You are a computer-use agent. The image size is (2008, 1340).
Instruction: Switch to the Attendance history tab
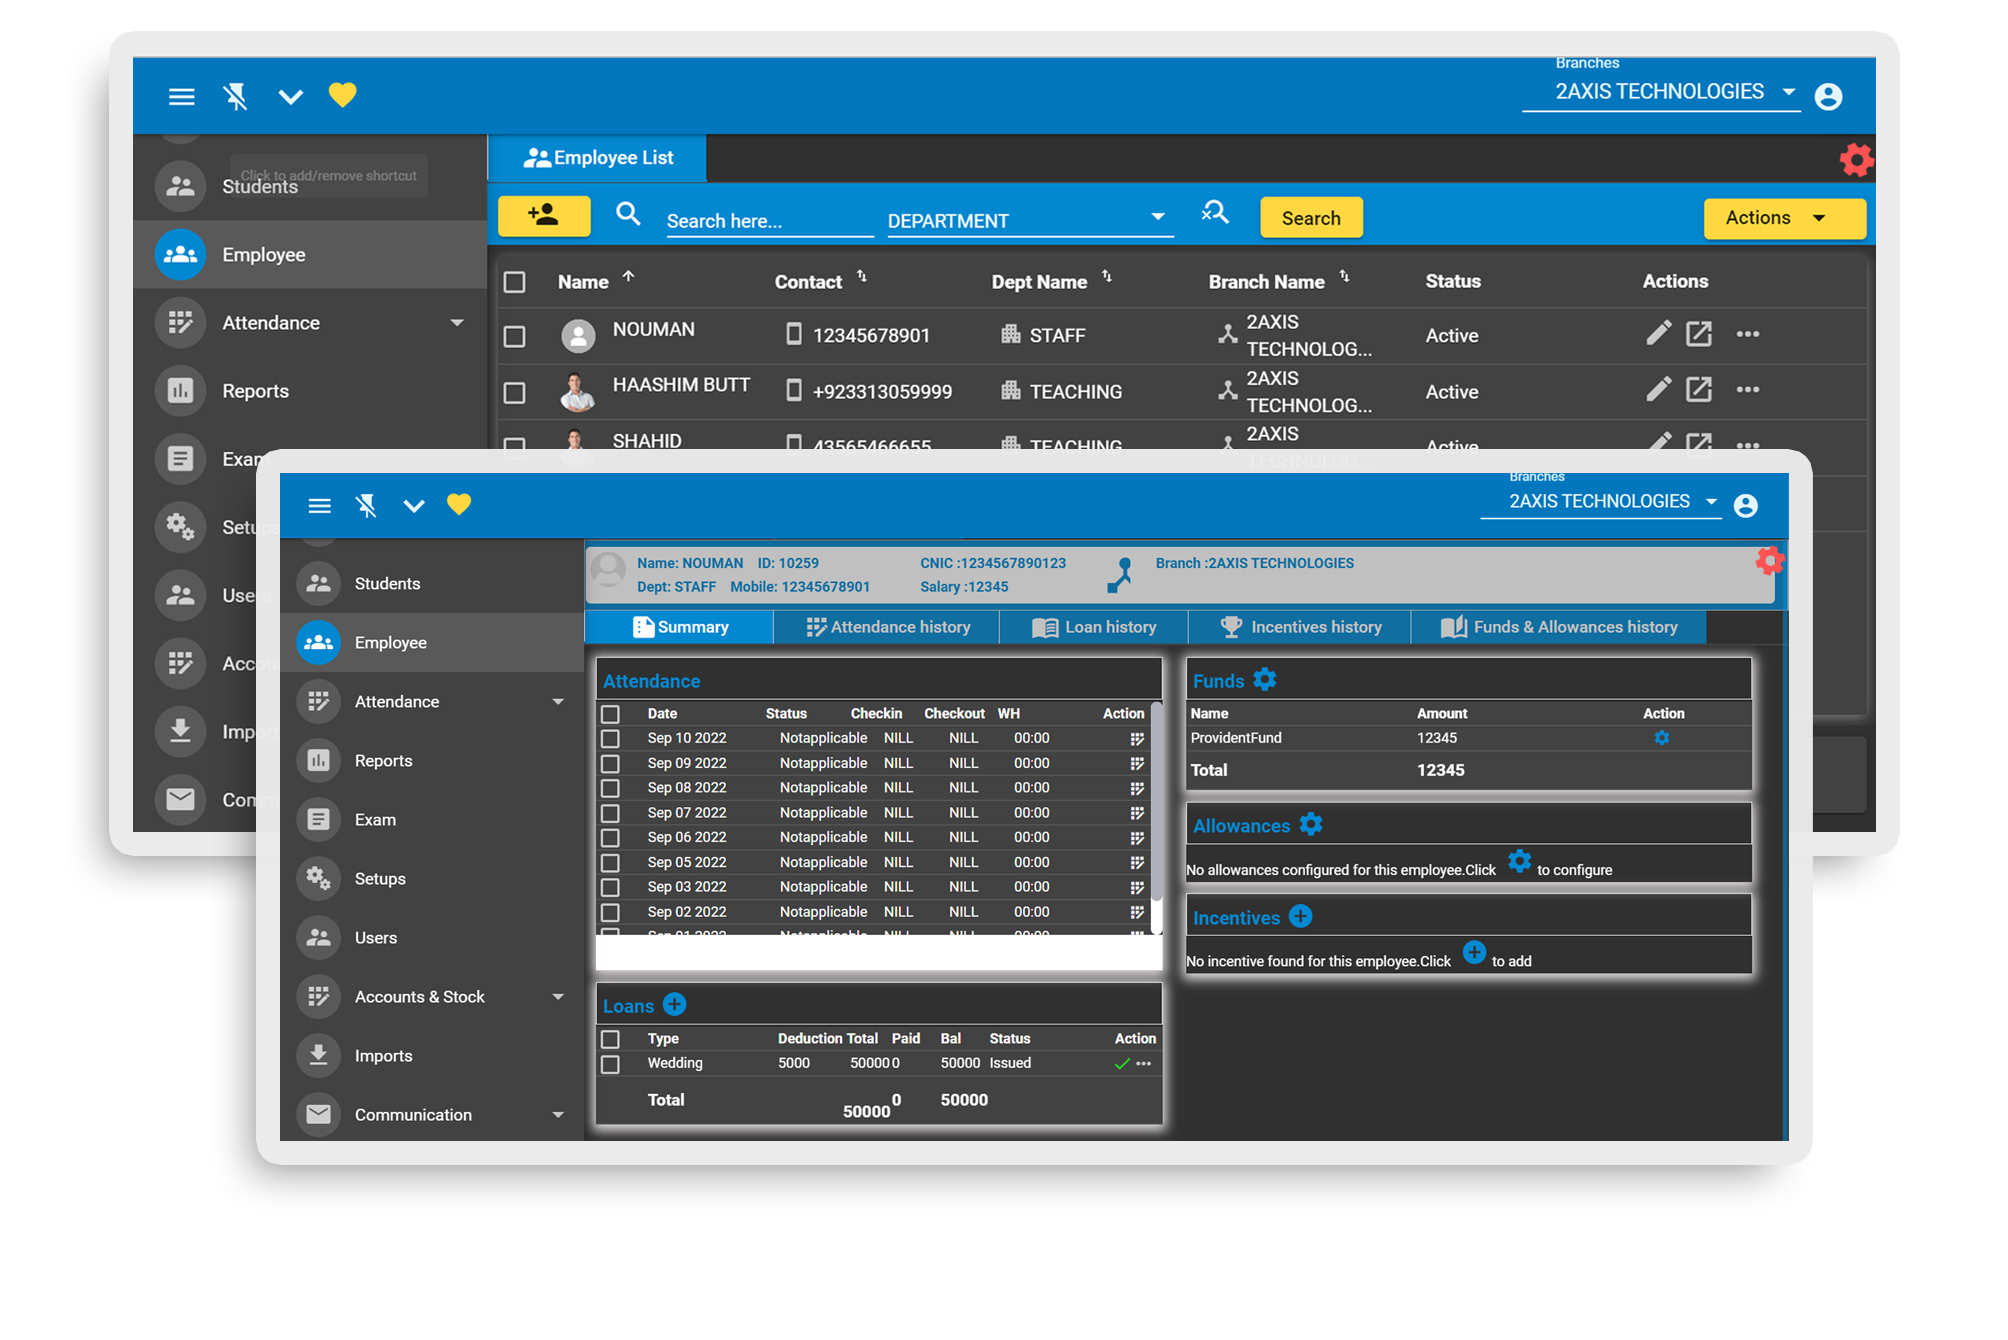click(887, 627)
